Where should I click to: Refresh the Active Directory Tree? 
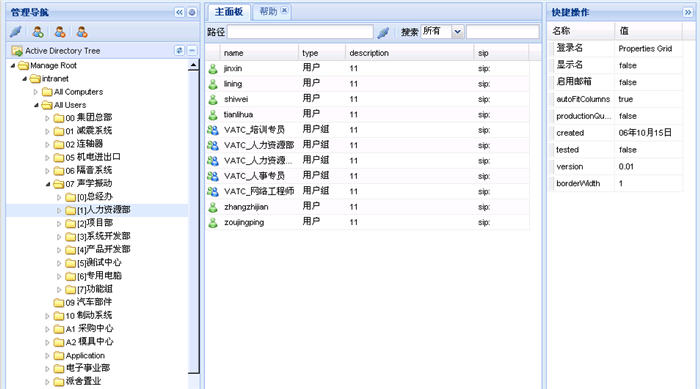tap(179, 50)
